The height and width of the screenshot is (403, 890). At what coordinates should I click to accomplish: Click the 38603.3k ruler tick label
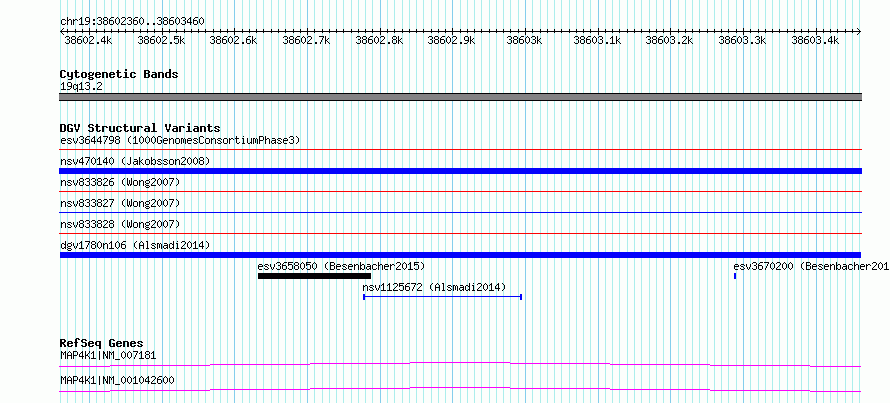pyautogui.click(x=742, y=40)
